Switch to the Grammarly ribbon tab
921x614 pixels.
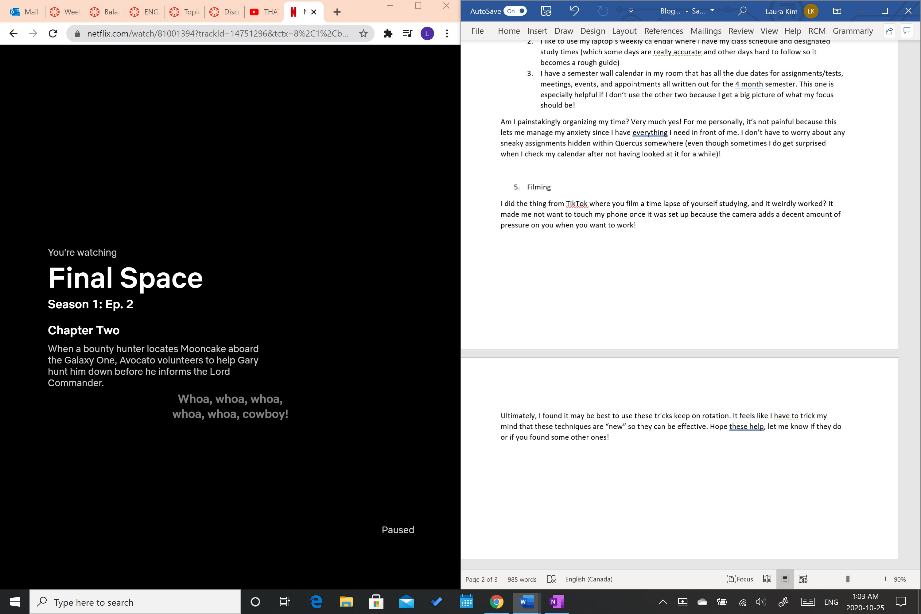tap(852, 31)
